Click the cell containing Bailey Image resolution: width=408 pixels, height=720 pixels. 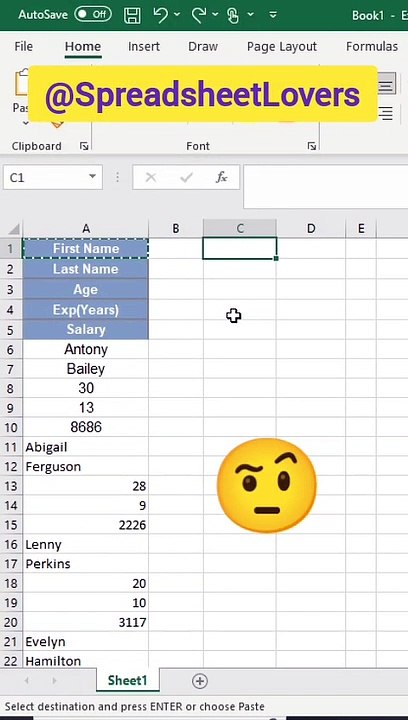[86, 369]
